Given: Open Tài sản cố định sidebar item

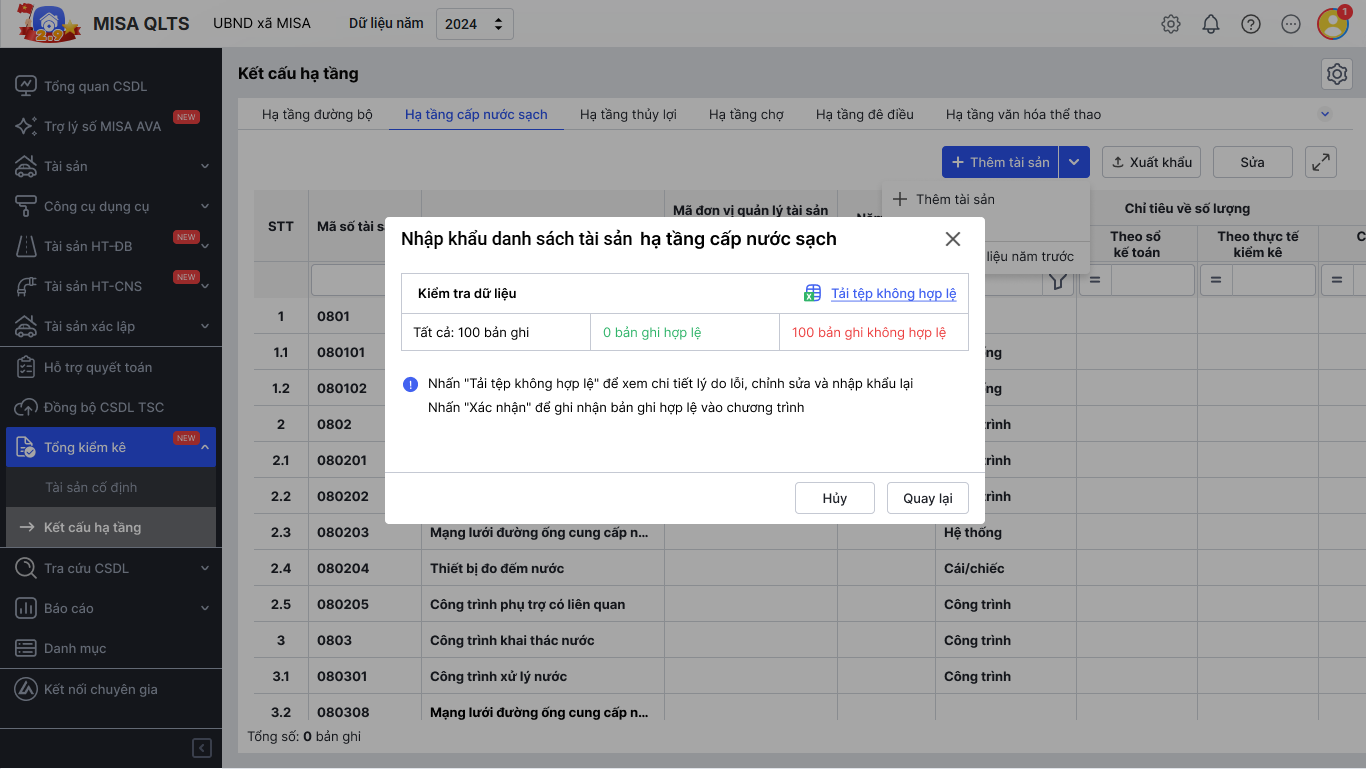Looking at the screenshot, I should pyautogui.click(x=91, y=487).
